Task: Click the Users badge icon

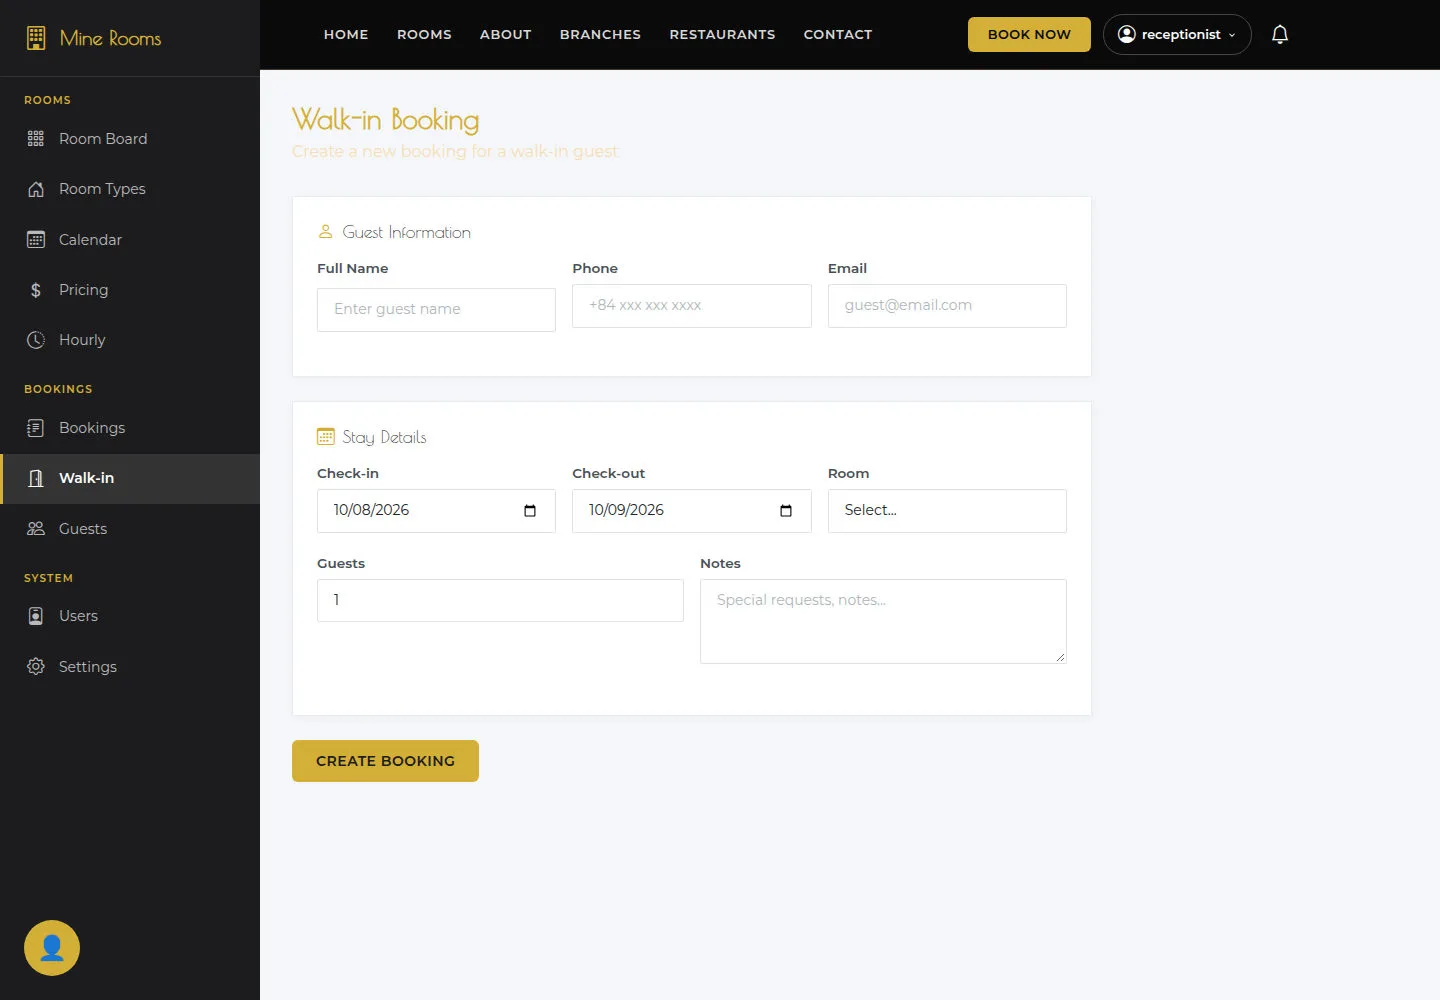Action: [x=36, y=616]
